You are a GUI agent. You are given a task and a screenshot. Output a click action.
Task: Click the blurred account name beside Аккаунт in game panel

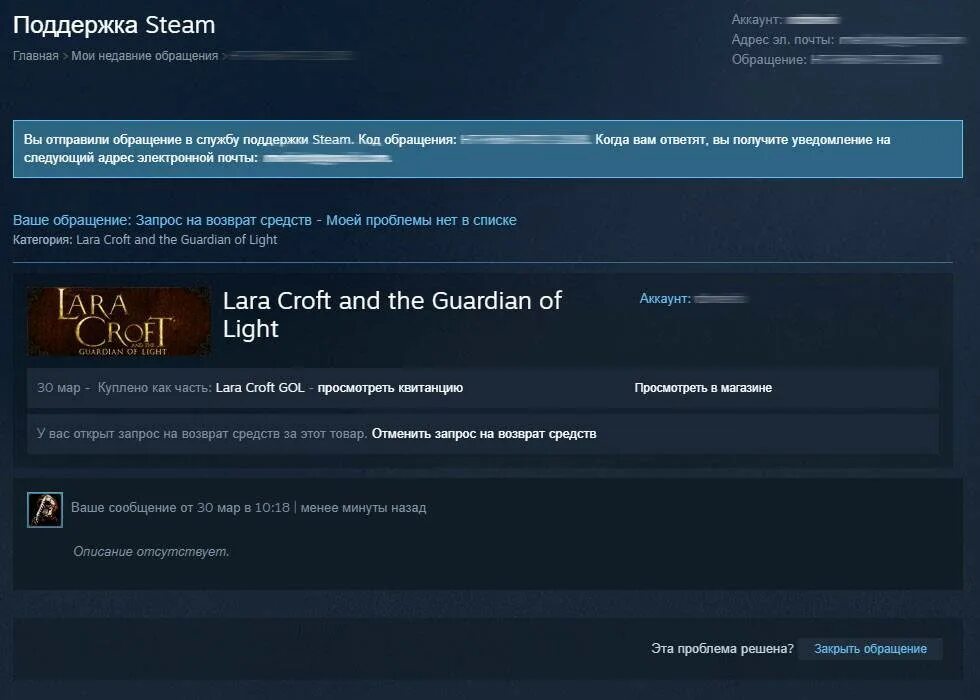click(x=721, y=299)
